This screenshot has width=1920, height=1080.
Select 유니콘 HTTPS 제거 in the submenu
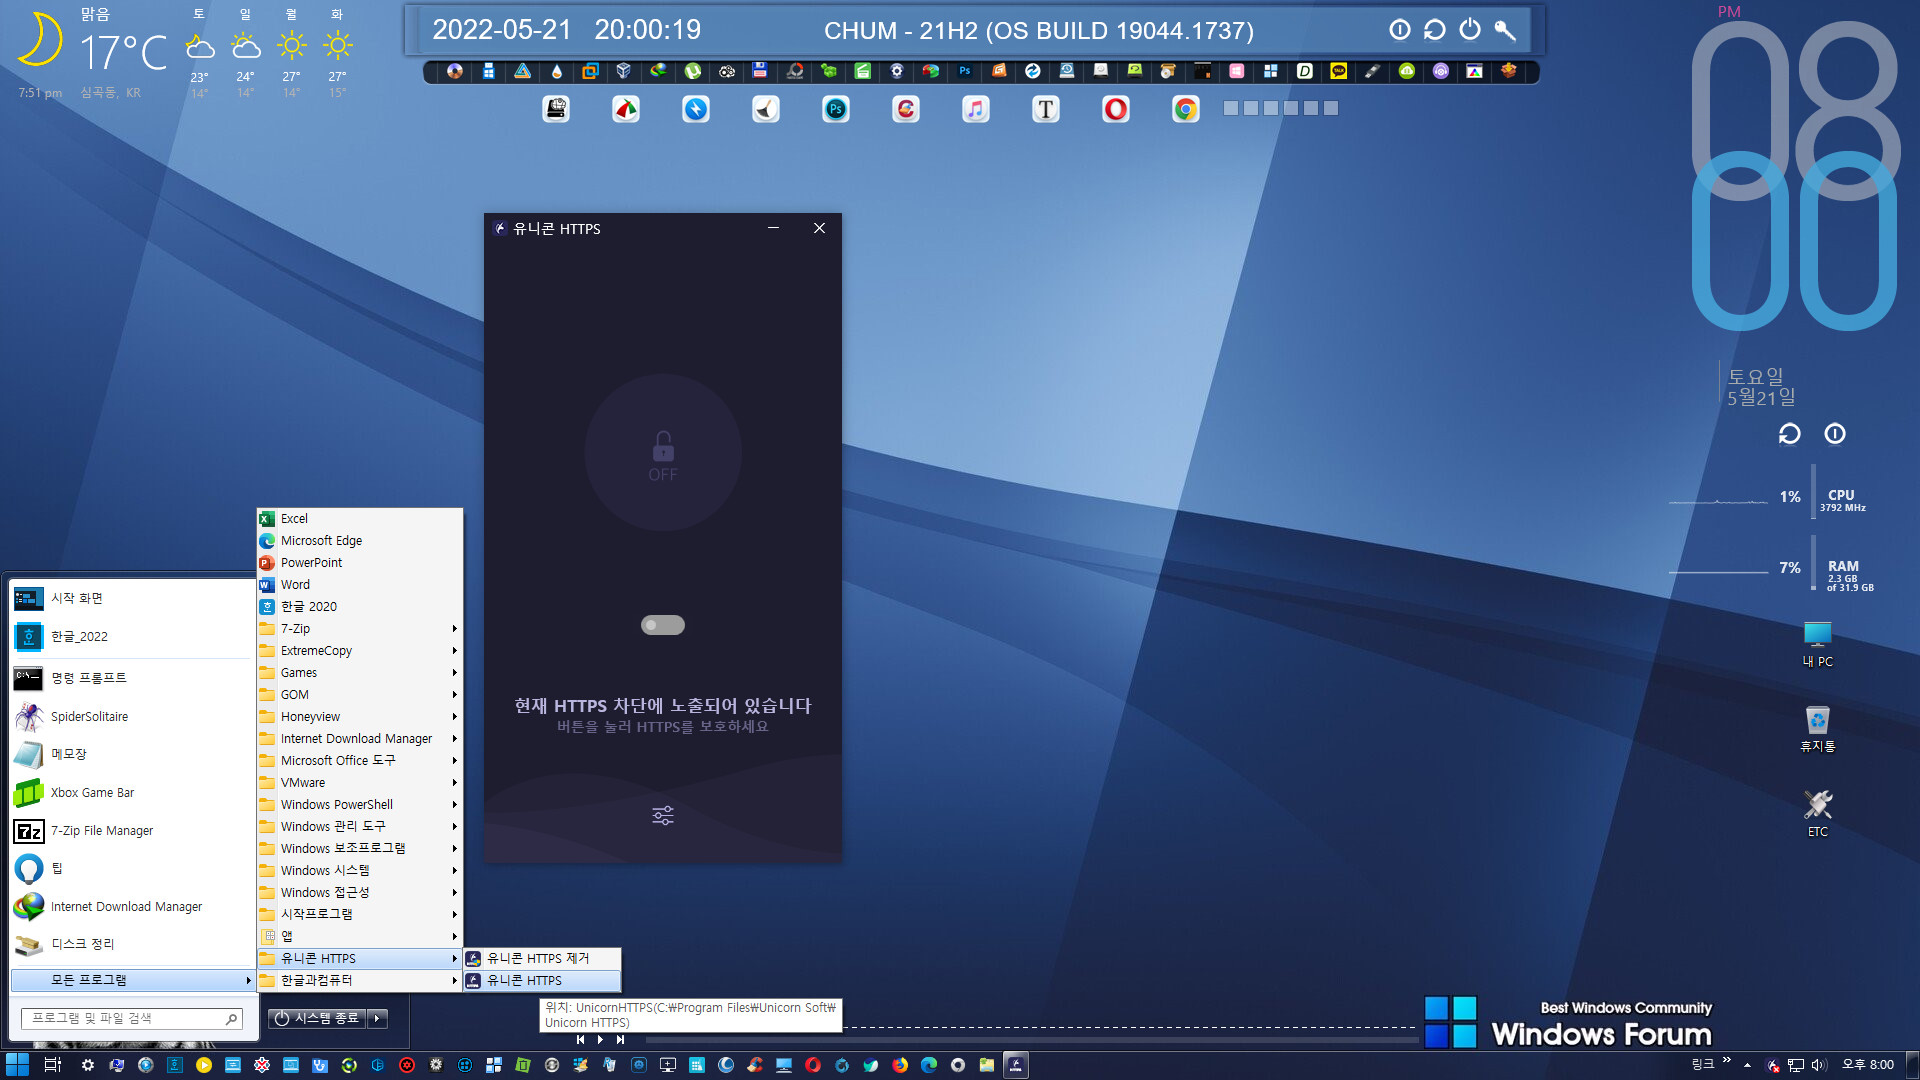coord(542,958)
